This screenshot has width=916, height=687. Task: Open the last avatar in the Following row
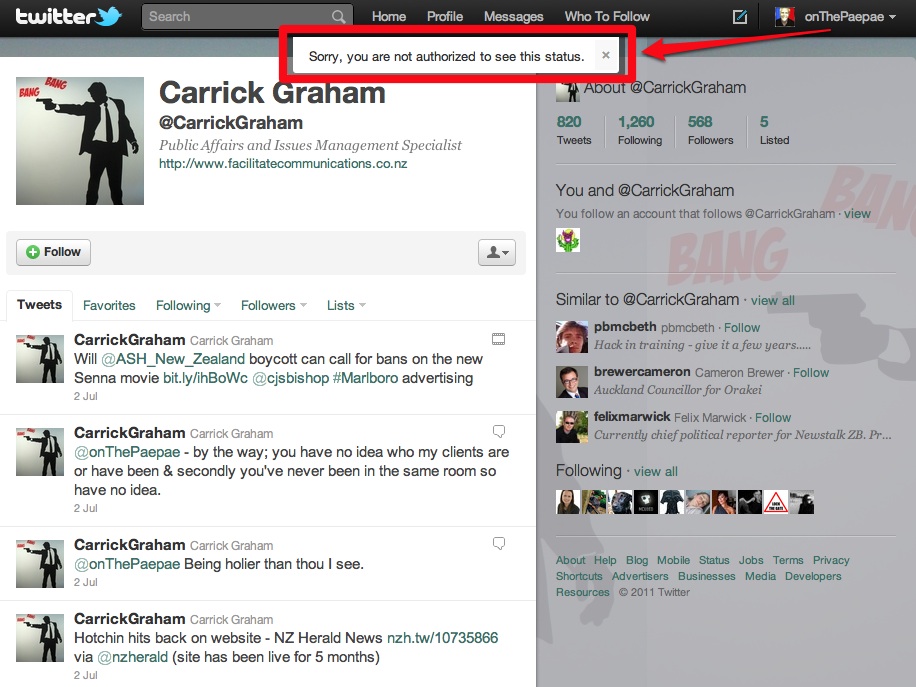click(802, 502)
